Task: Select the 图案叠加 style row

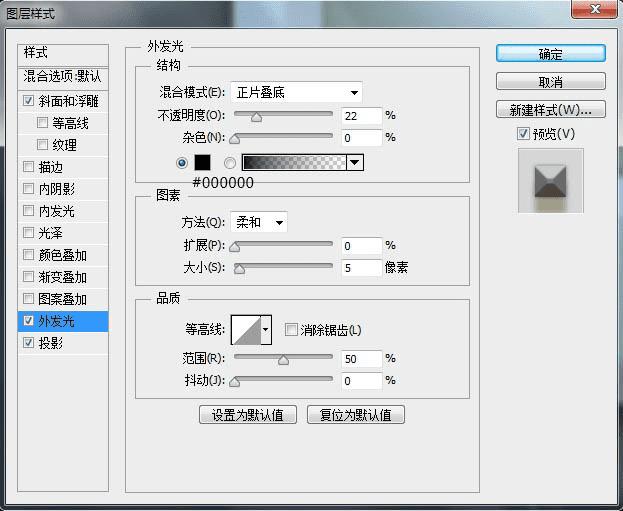Action: 63,299
